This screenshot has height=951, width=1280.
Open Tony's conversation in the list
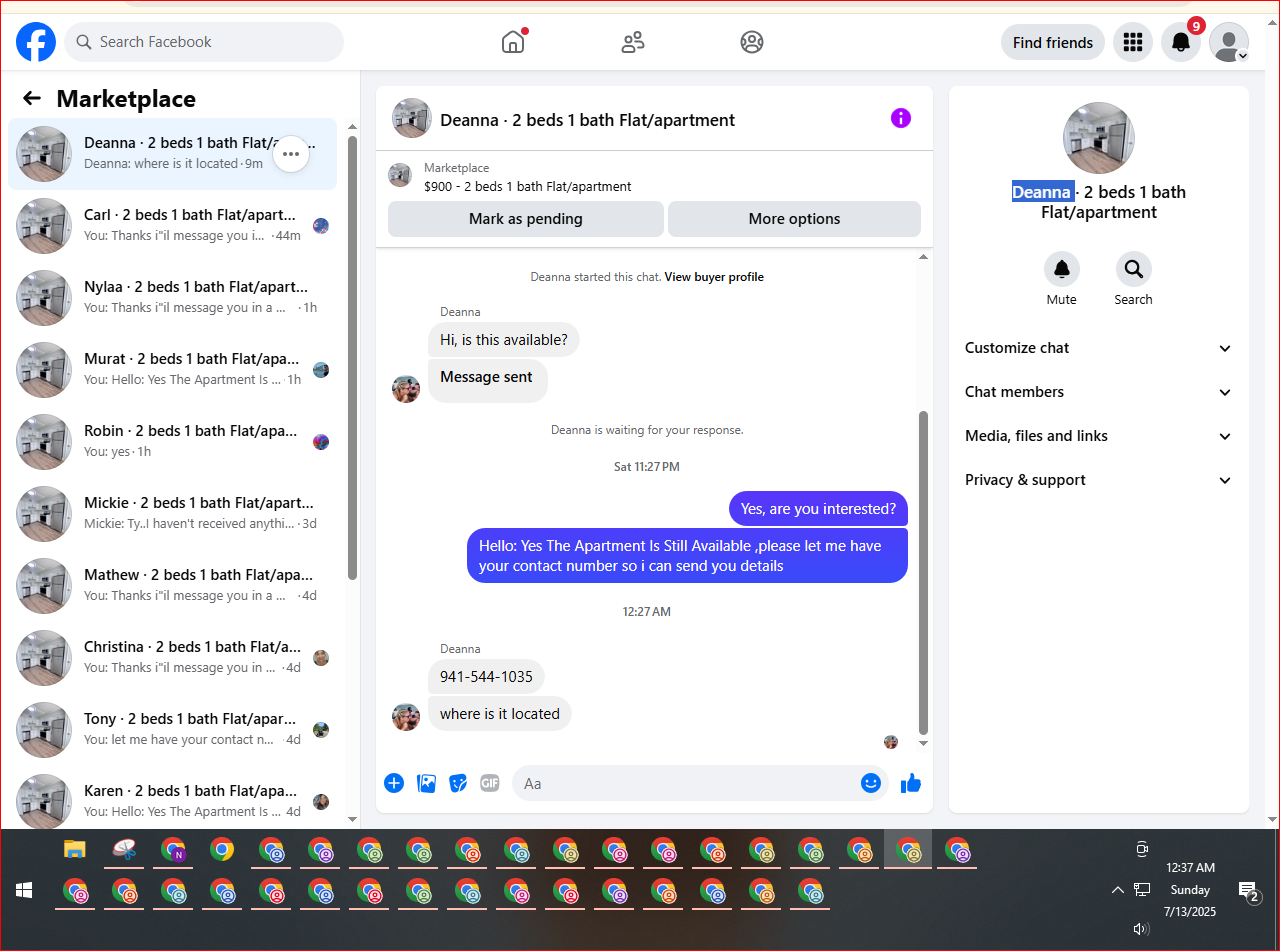click(x=172, y=729)
